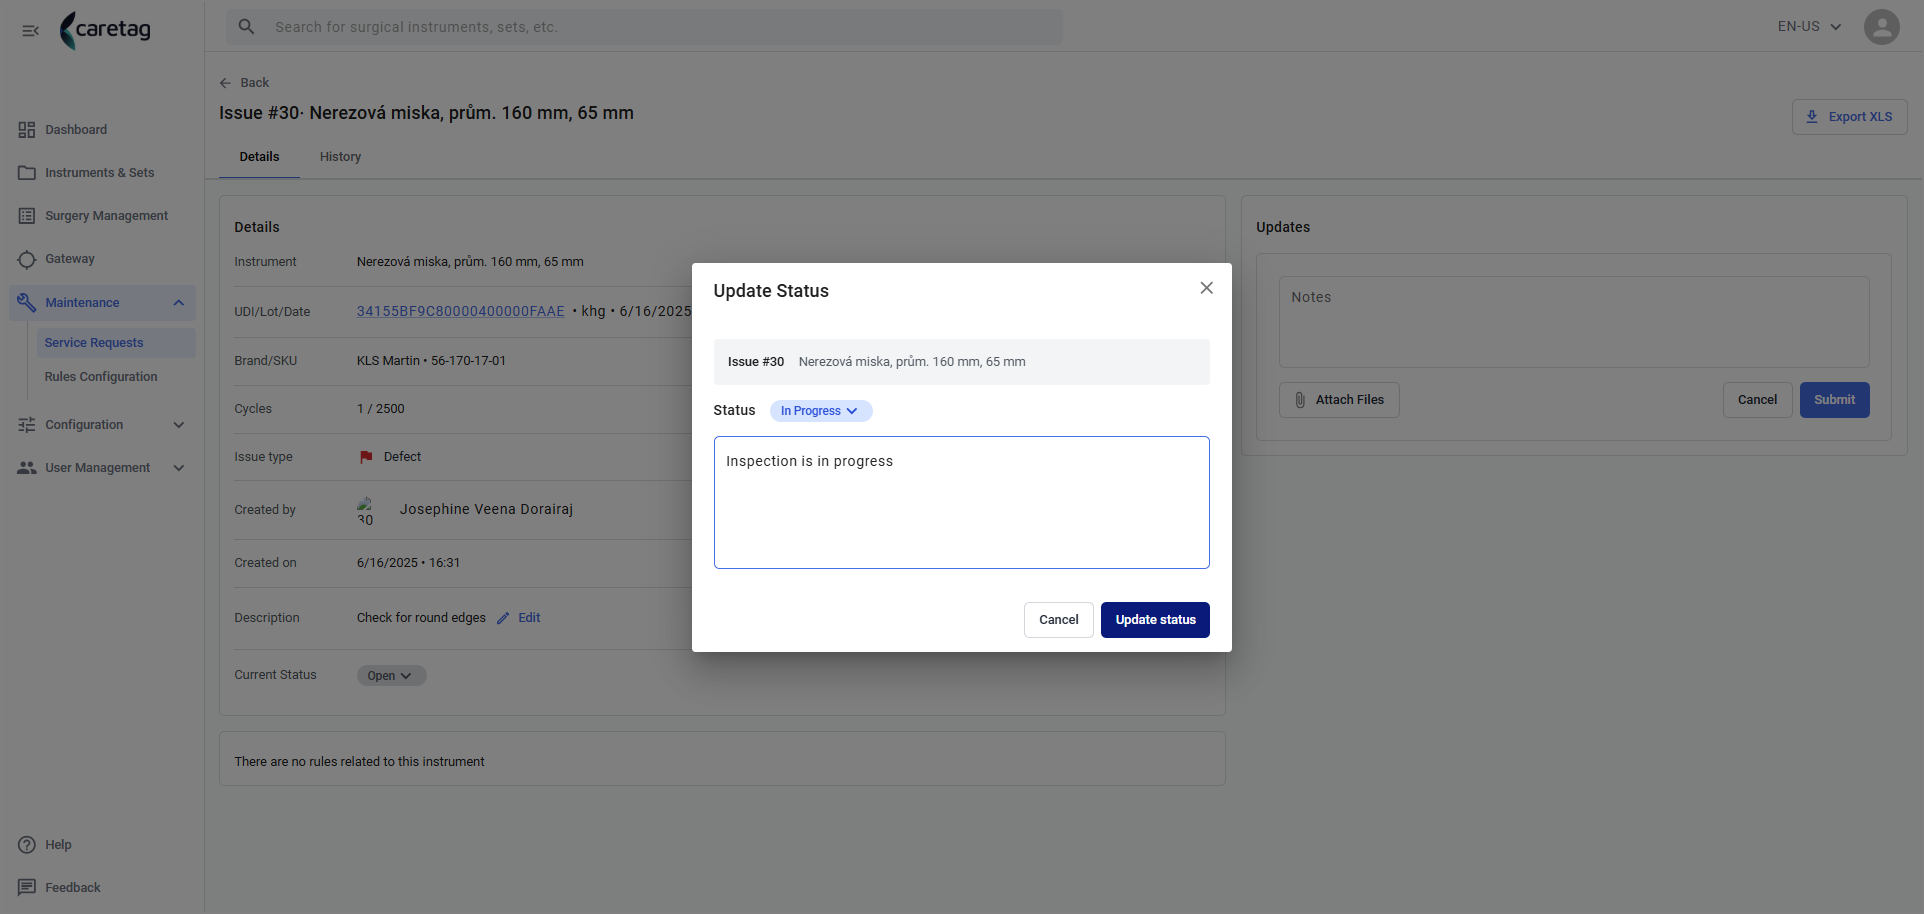Collapse the Maintenance menu section
The width and height of the screenshot is (1924, 914).
click(x=179, y=303)
